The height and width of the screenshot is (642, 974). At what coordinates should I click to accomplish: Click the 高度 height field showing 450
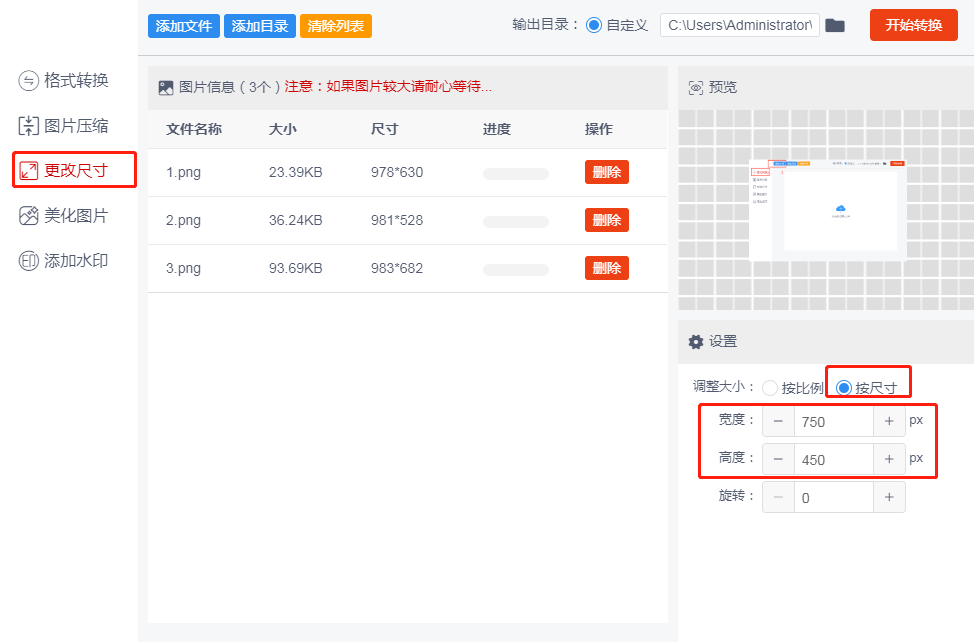tap(834, 459)
